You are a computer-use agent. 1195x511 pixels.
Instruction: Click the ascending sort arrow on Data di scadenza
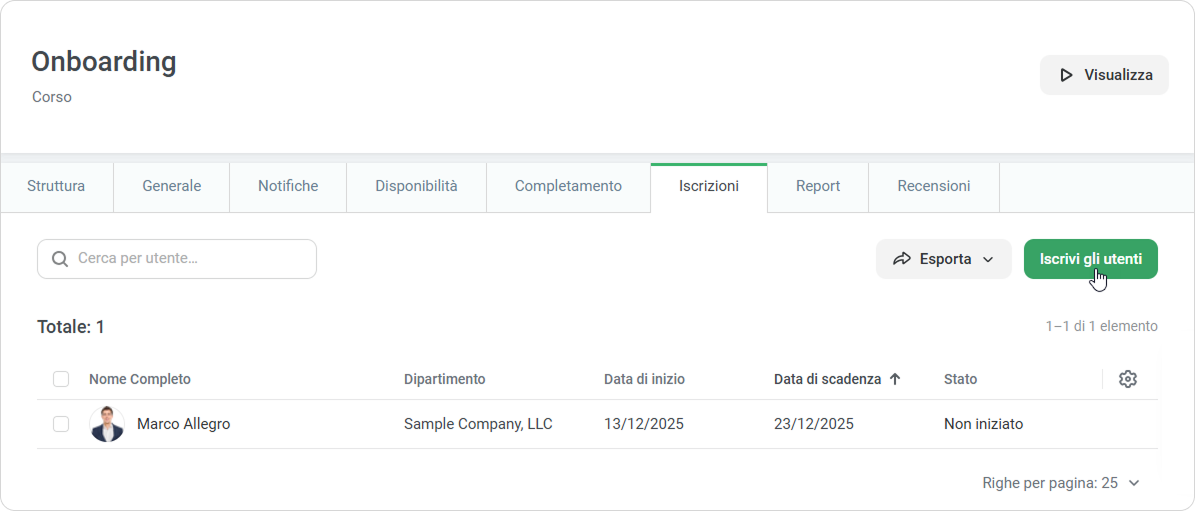(895, 379)
